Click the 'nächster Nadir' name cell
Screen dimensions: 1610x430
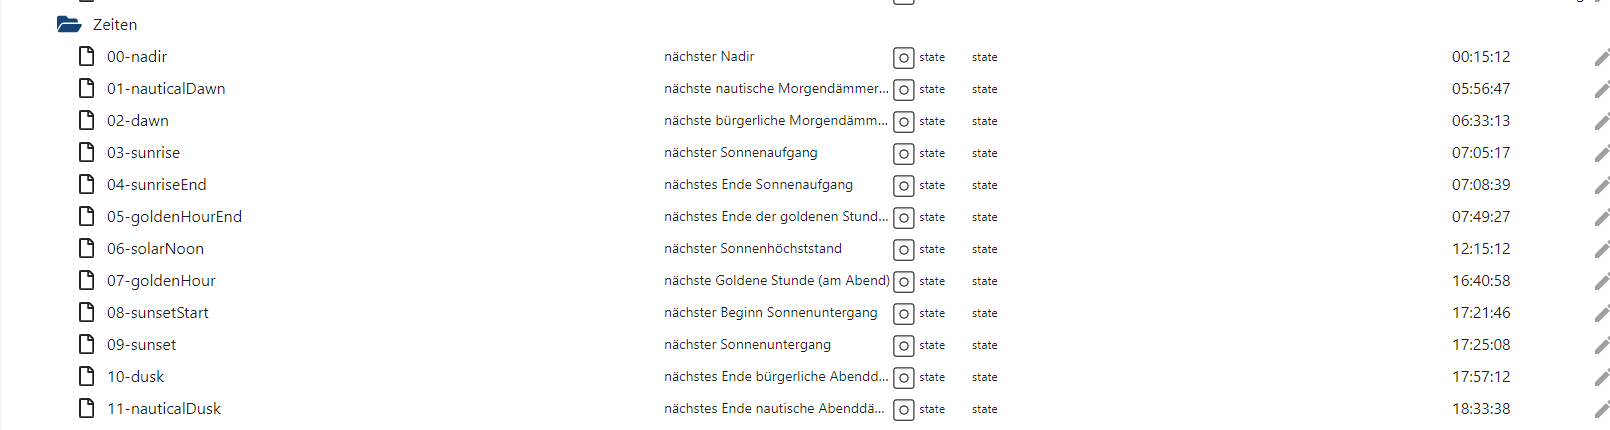point(709,56)
